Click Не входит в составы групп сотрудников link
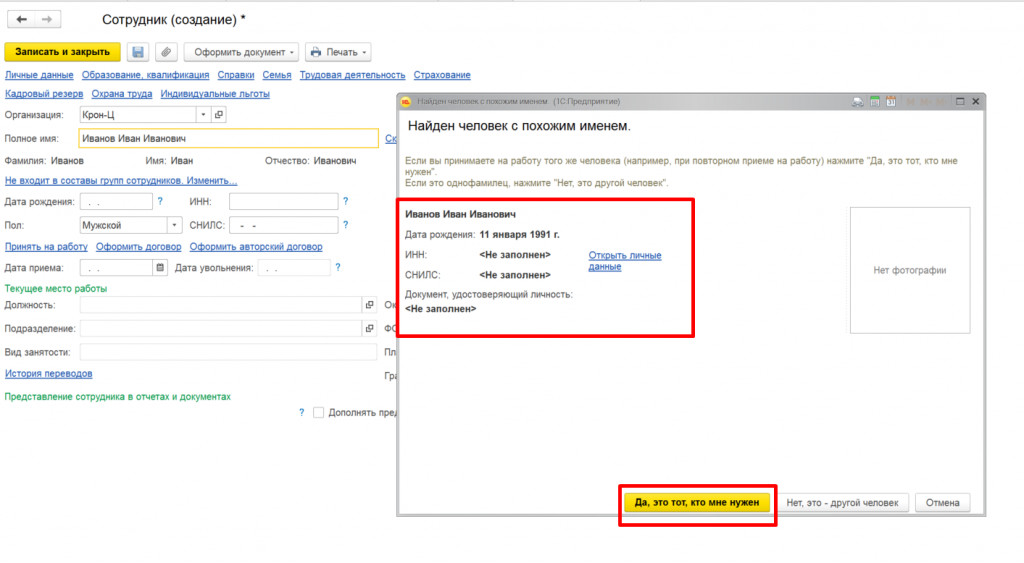The width and height of the screenshot is (1024, 563). point(121,180)
